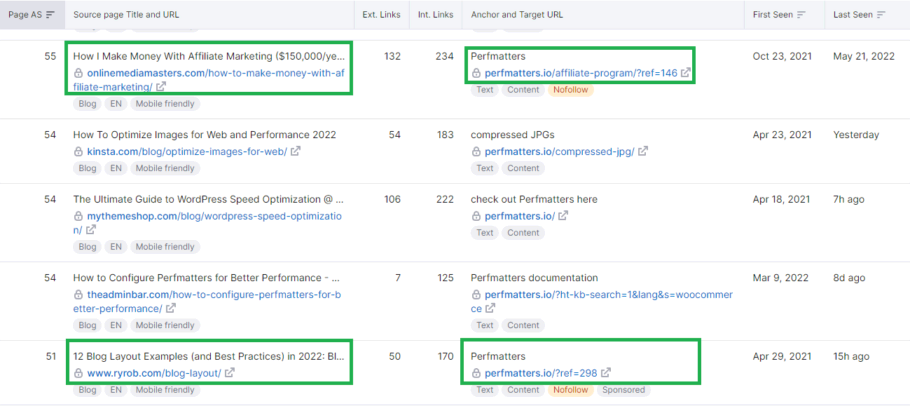Click Nofollow tag in ryrob row
Image resolution: width=910 pixels, height=406 pixels.
tap(570, 390)
